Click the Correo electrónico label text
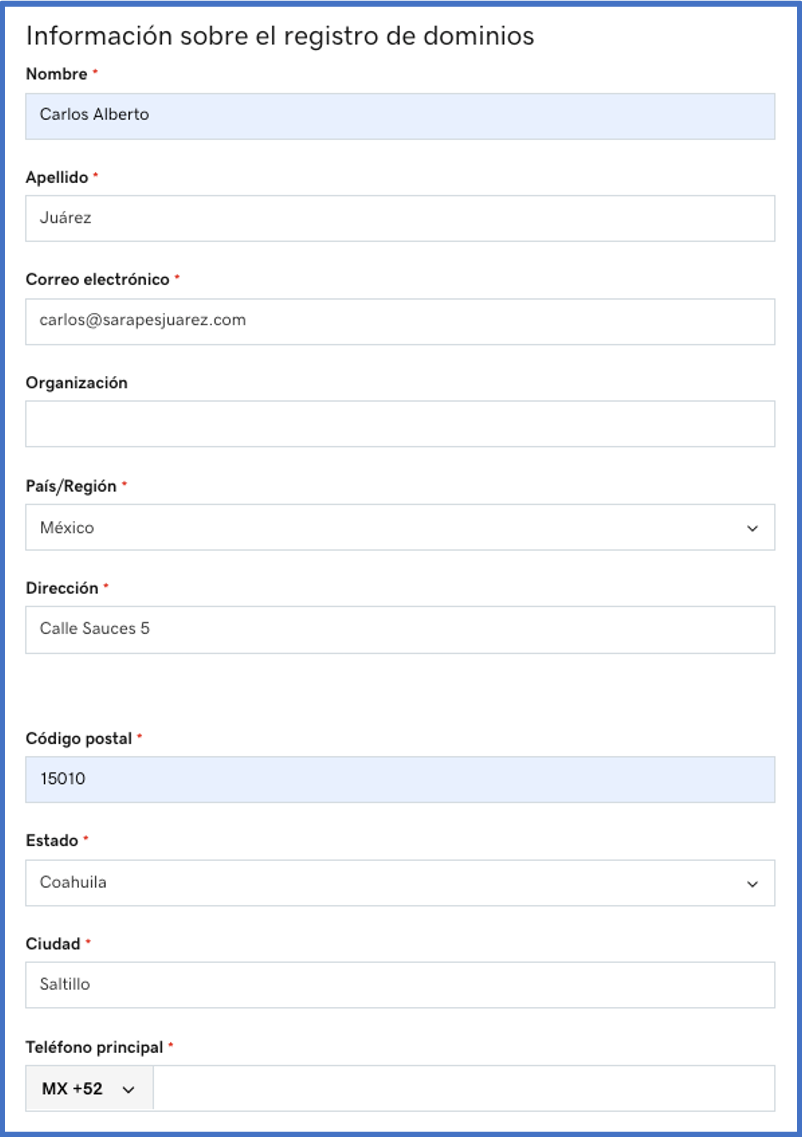Image resolution: width=802 pixels, height=1137 pixels. pyautogui.click(x=97, y=280)
